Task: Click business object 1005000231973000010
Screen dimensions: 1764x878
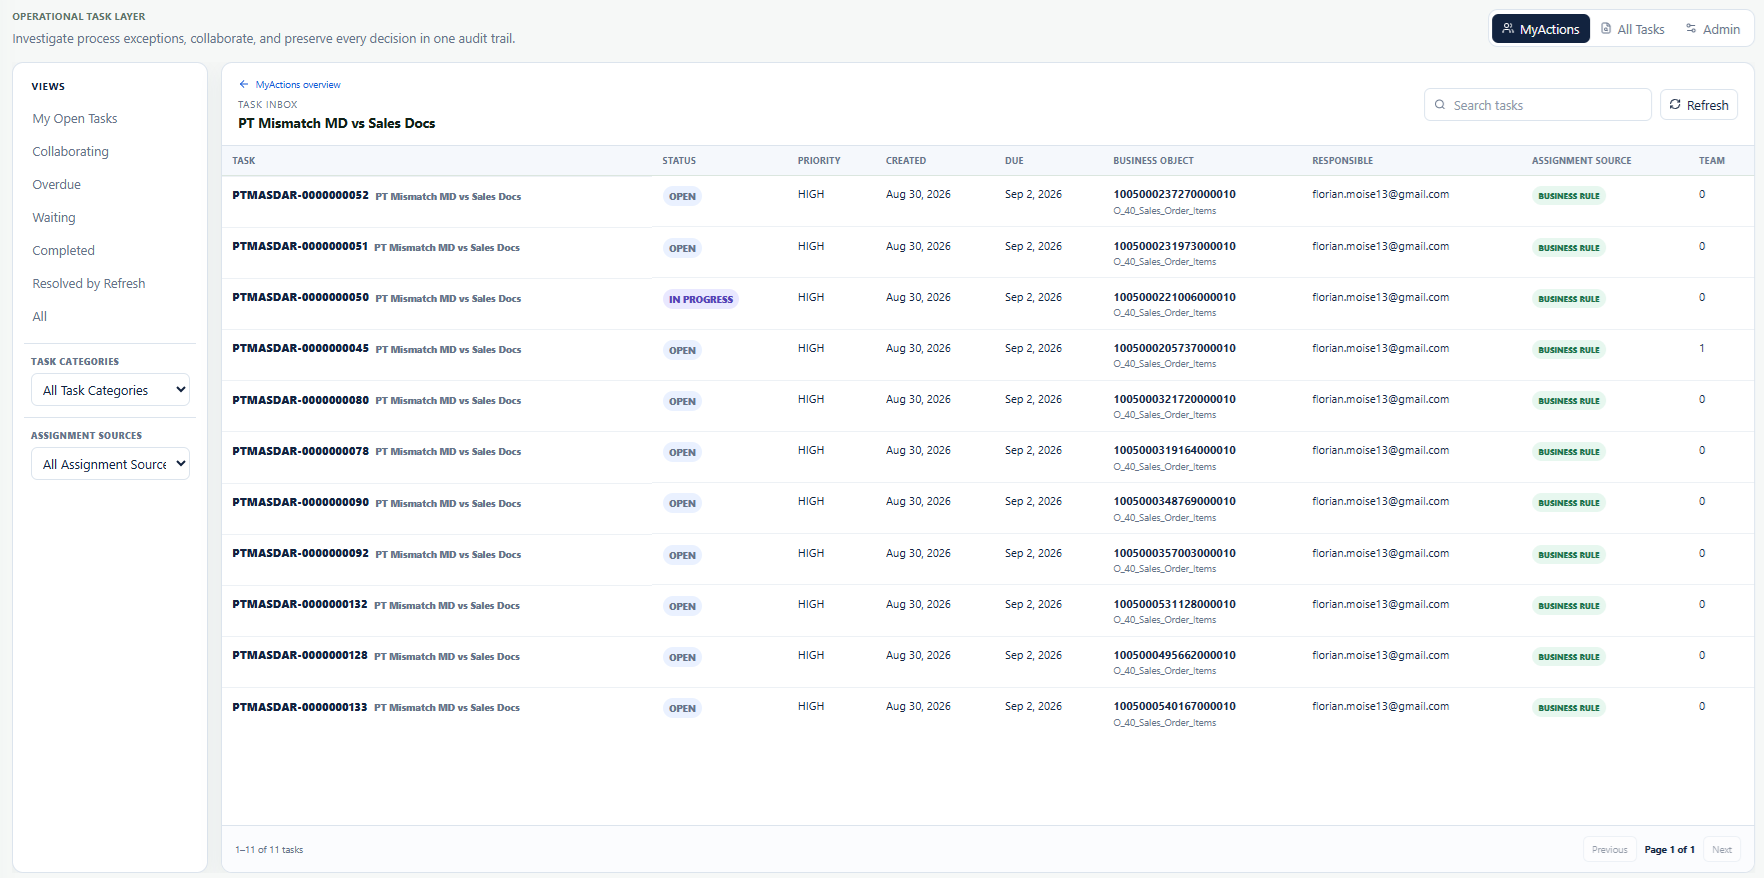Action: [x=1174, y=246]
